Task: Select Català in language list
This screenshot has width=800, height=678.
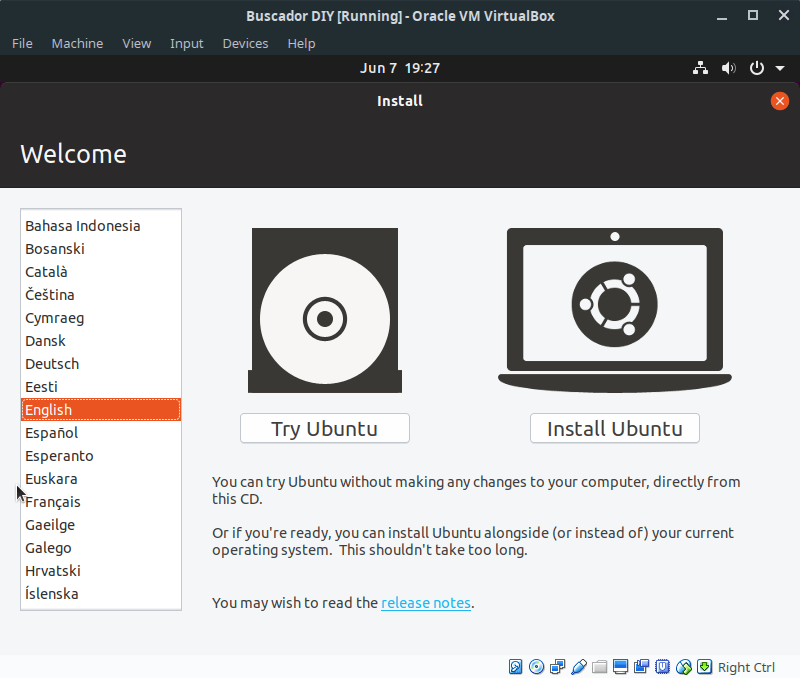Action: click(101, 272)
